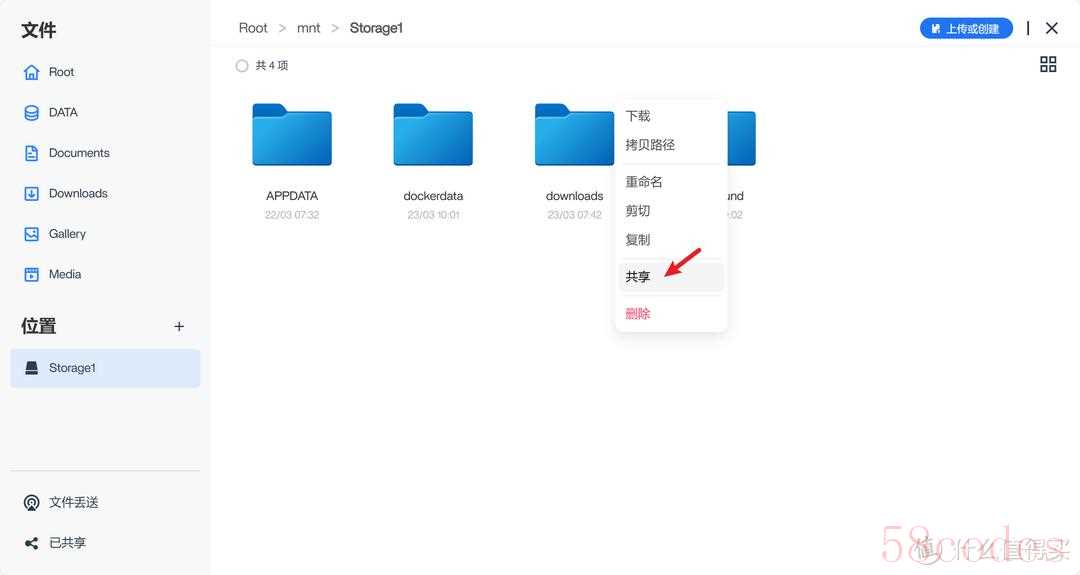Switch to grid view layout icon
The height and width of the screenshot is (575, 1080).
(x=1048, y=65)
